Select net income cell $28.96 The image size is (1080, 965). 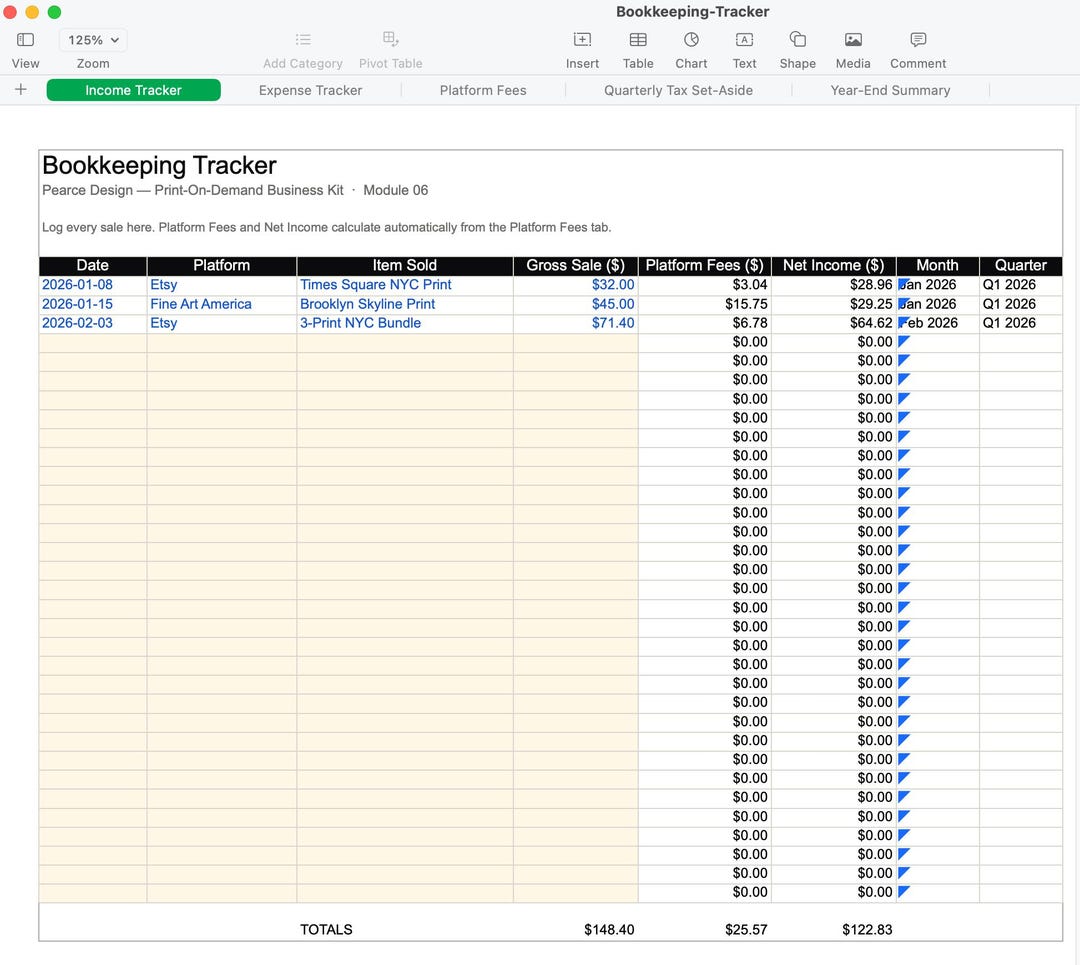tap(833, 285)
